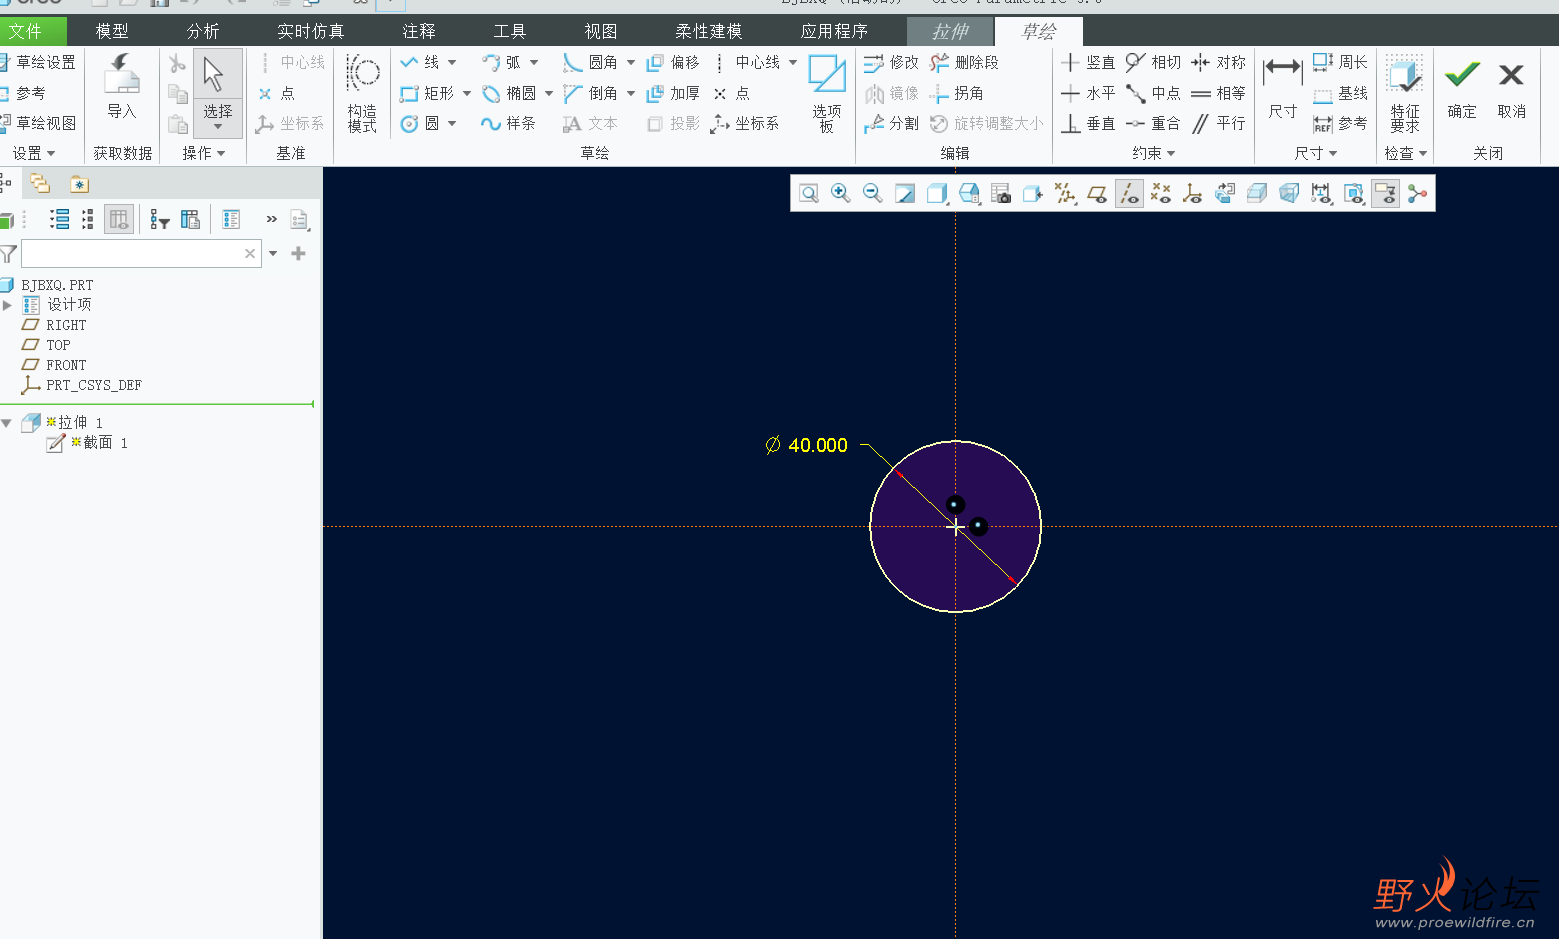
Task: Open the Line (线) tool dropdown arrow
Action: coord(452,62)
